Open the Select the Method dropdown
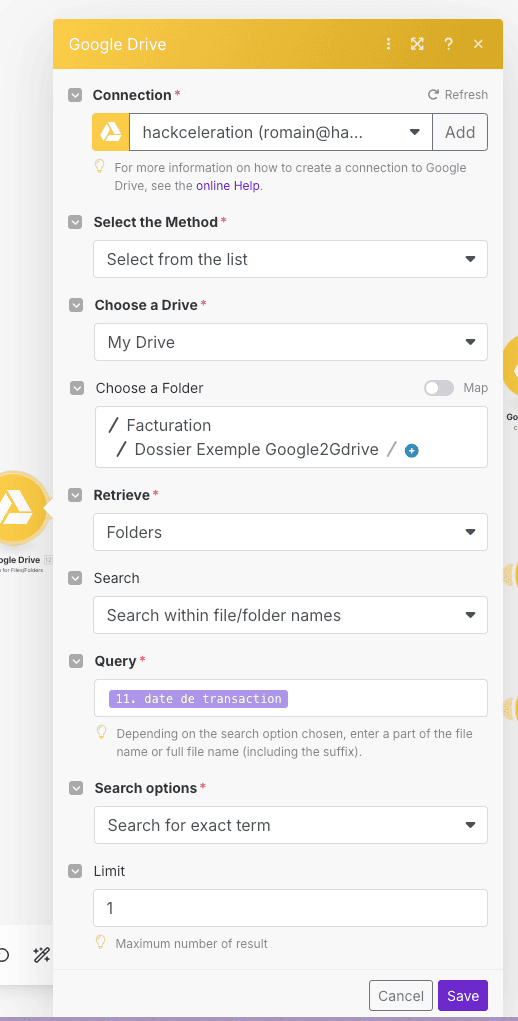Image resolution: width=518 pixels, height=1021 pixels. tap(290, 259)
